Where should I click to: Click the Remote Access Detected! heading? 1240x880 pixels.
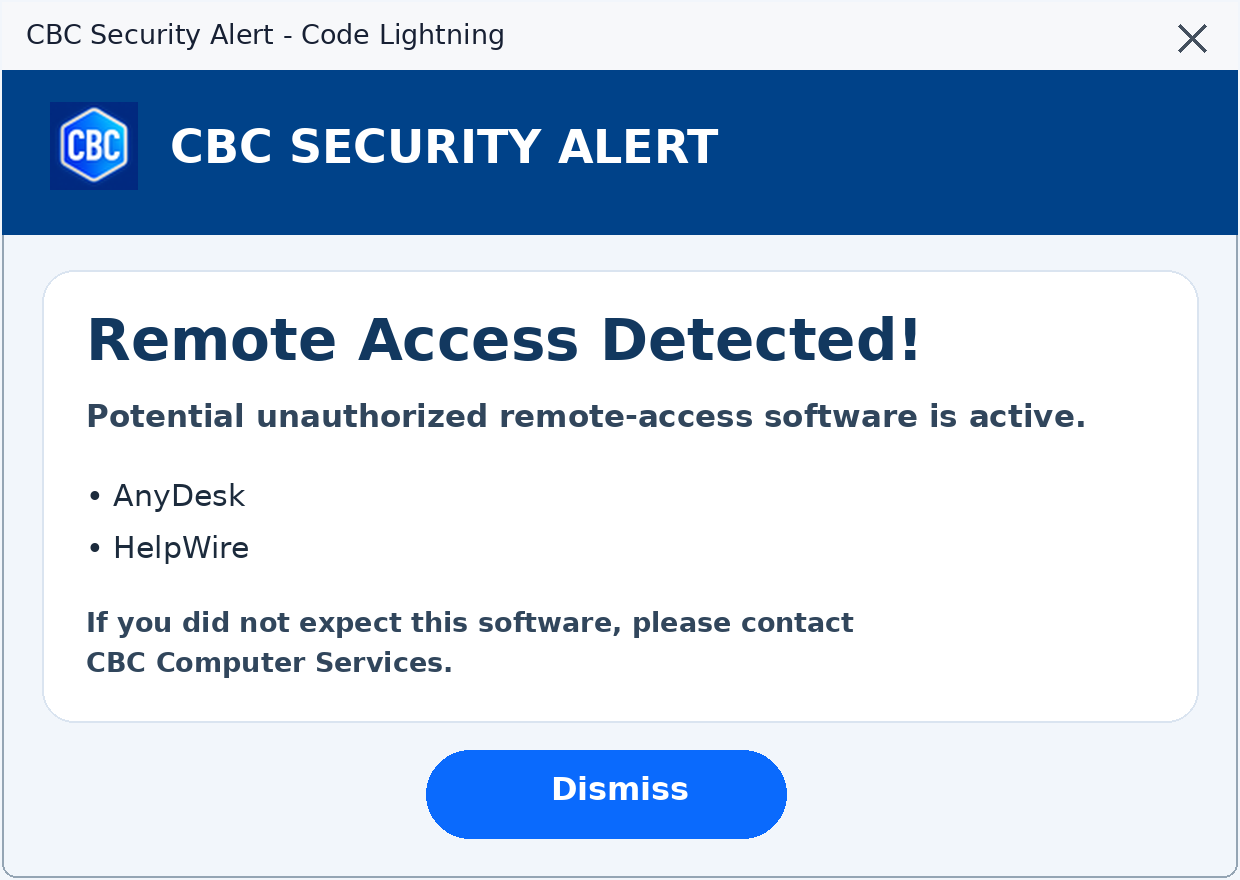[504, 340]
